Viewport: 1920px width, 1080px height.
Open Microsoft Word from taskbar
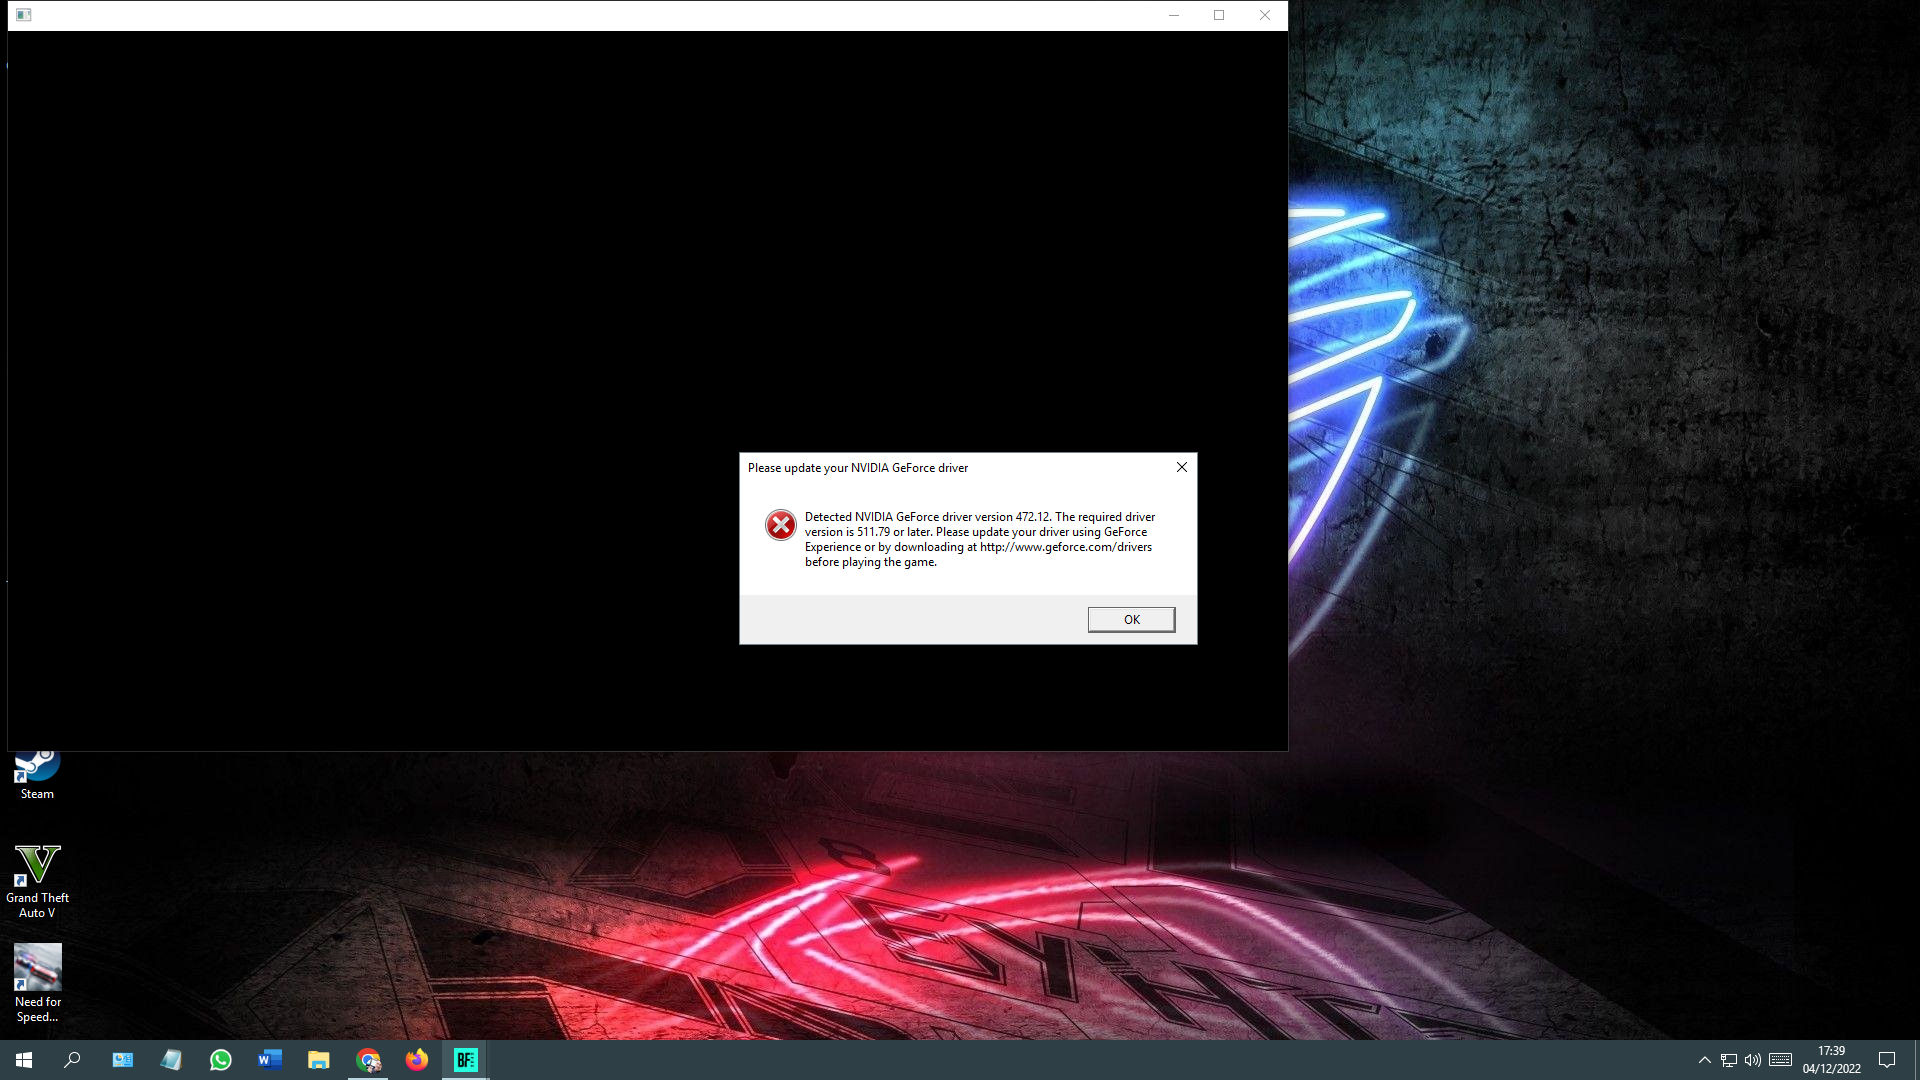coord(269,1059)
